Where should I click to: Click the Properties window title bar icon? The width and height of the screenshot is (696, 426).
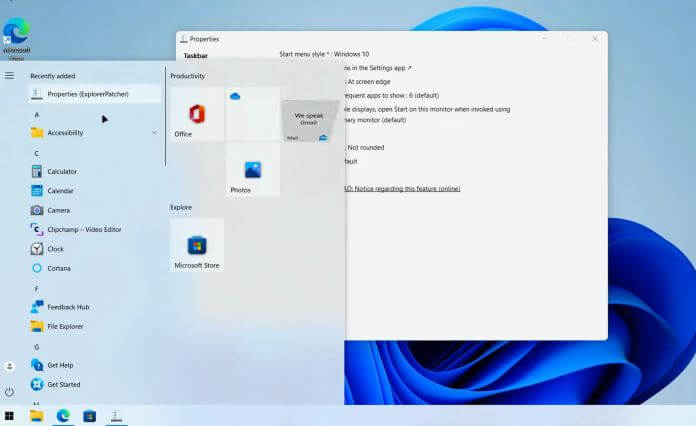click(x=184, y=39)
